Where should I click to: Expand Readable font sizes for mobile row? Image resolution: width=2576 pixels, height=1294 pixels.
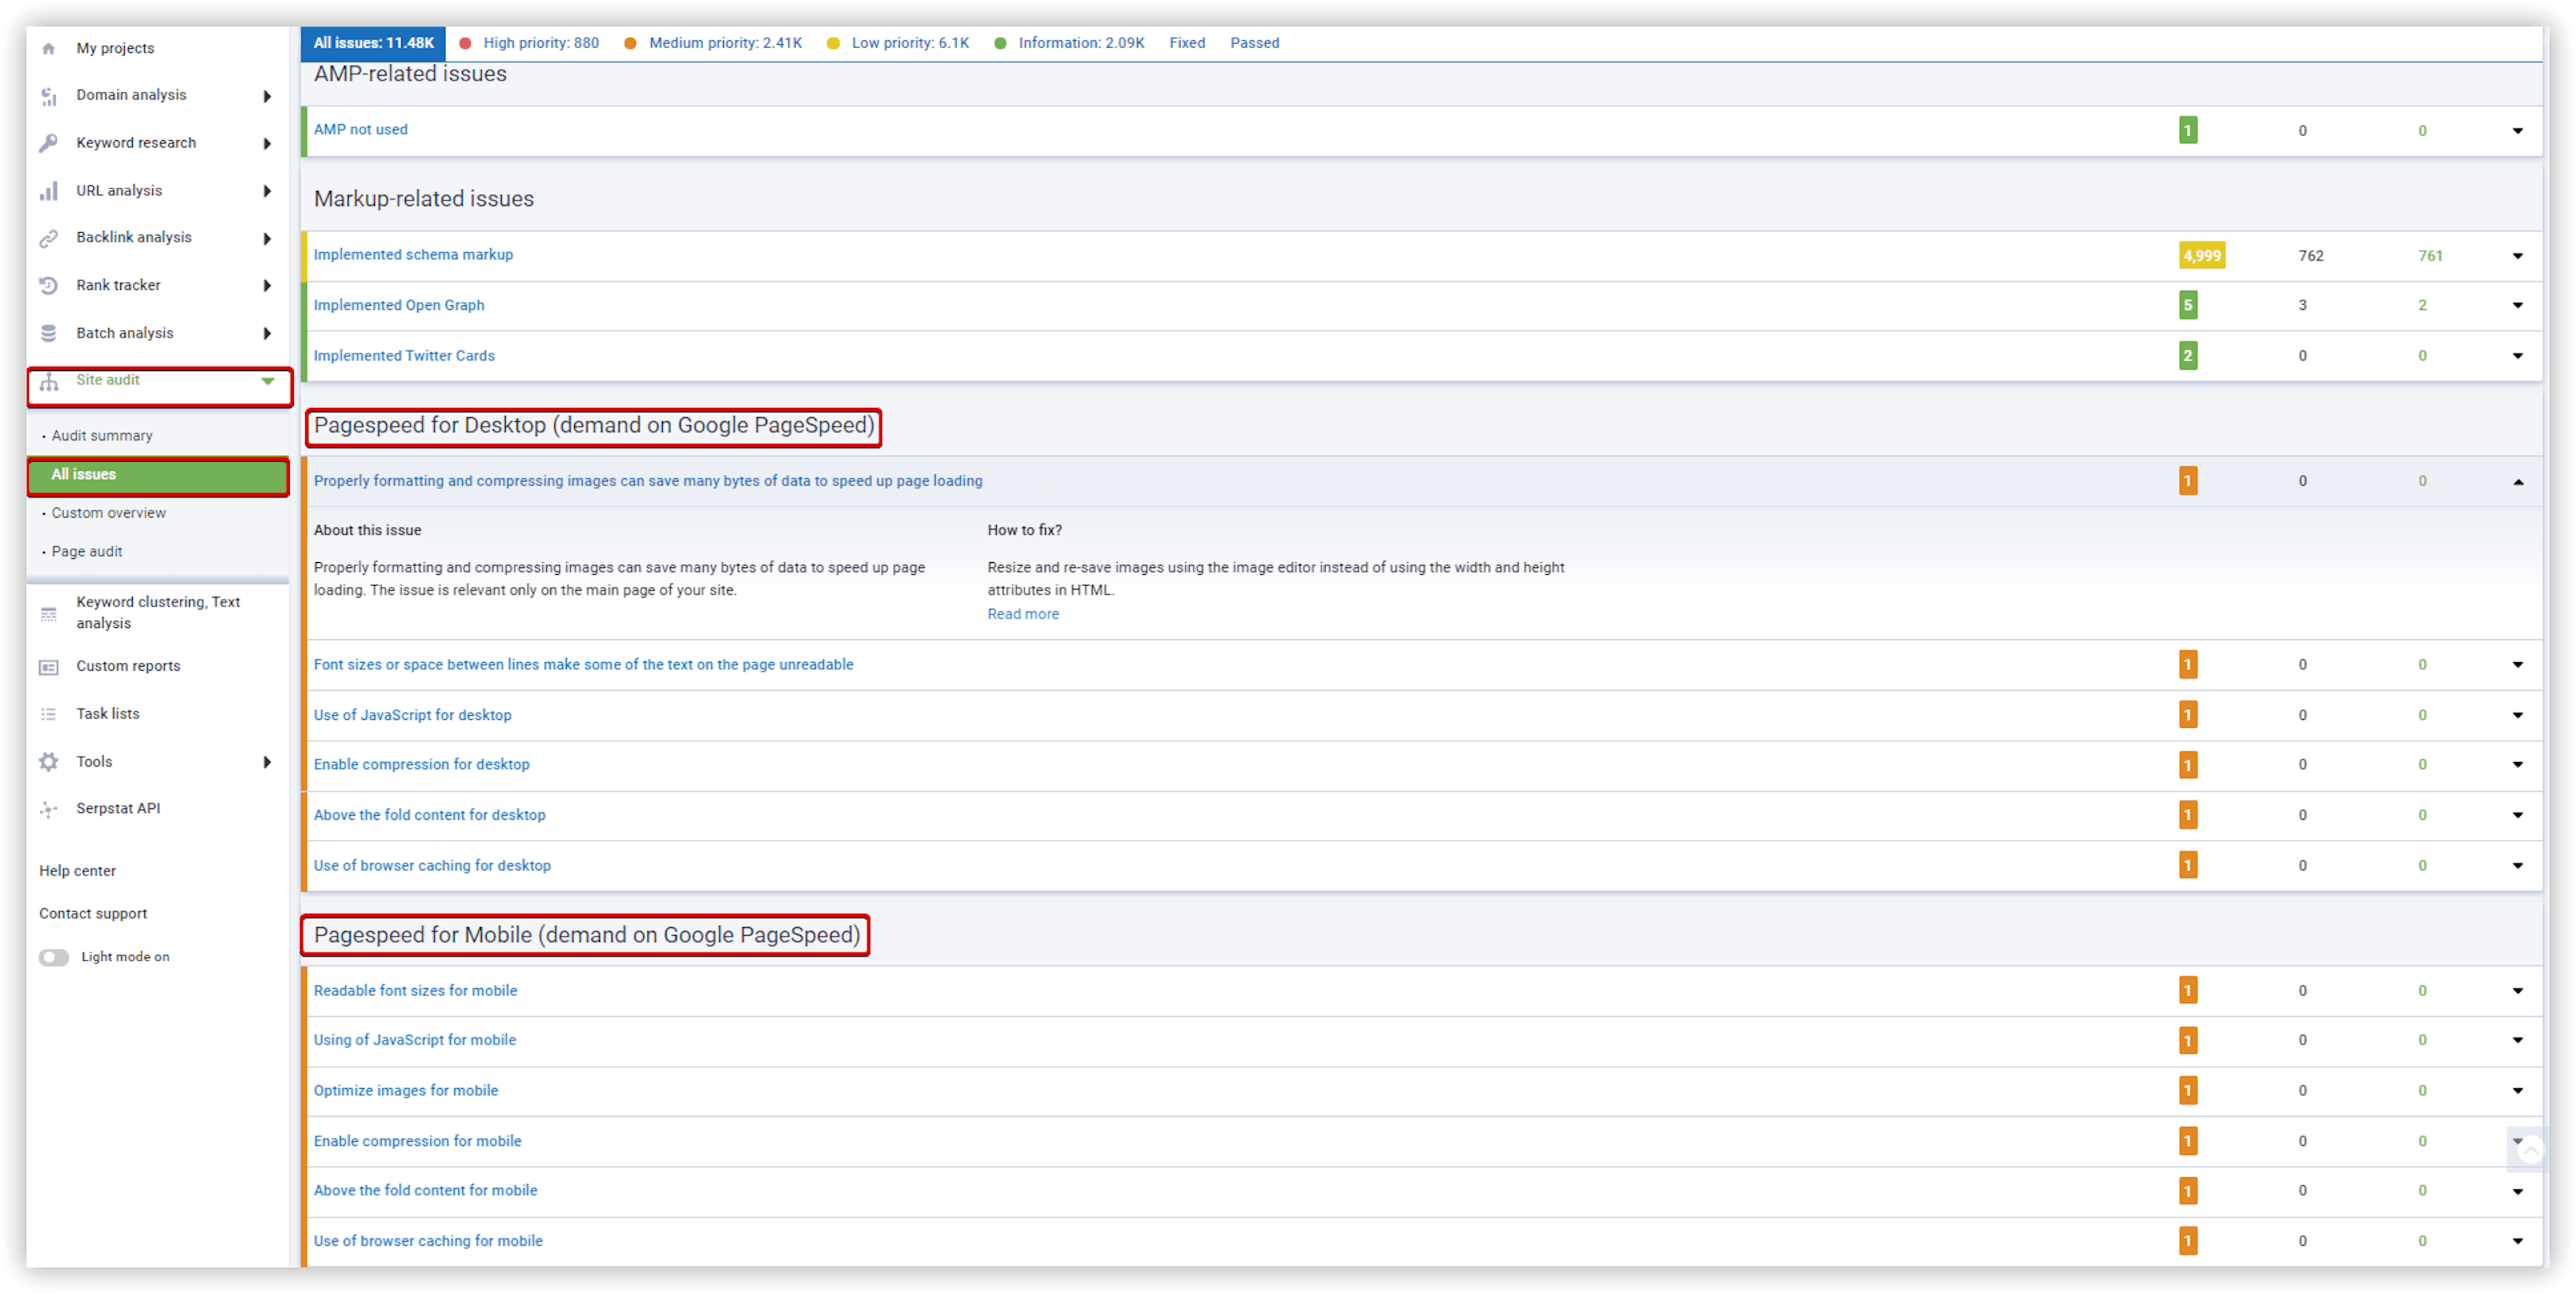pos(2518,991)
